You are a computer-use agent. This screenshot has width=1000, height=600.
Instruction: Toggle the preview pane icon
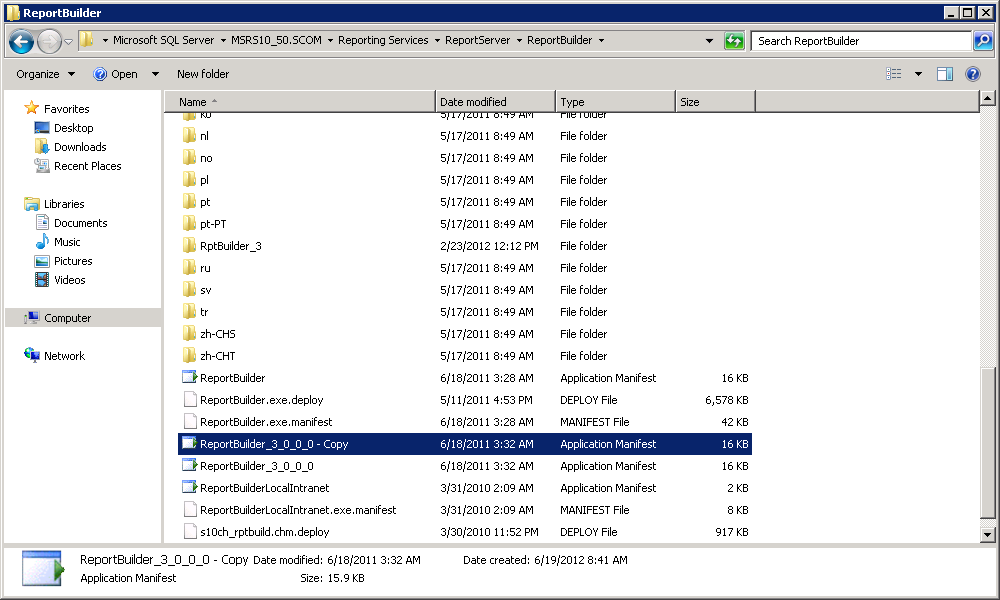pos(945,74)
